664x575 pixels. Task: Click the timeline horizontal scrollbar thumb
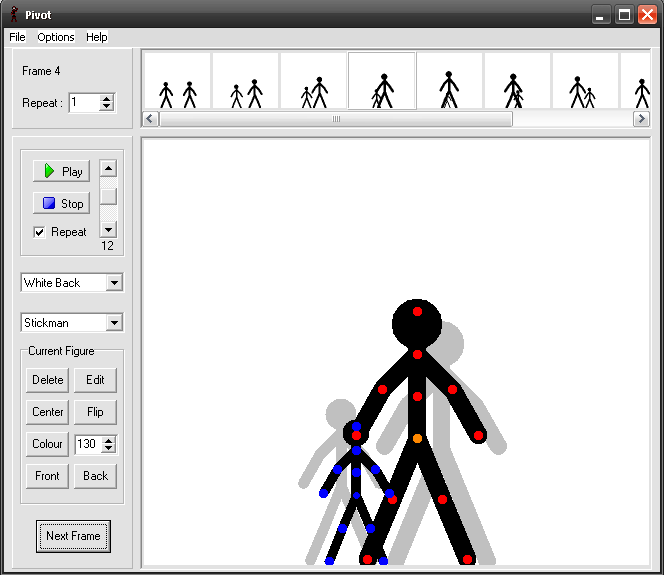point(336,119)
